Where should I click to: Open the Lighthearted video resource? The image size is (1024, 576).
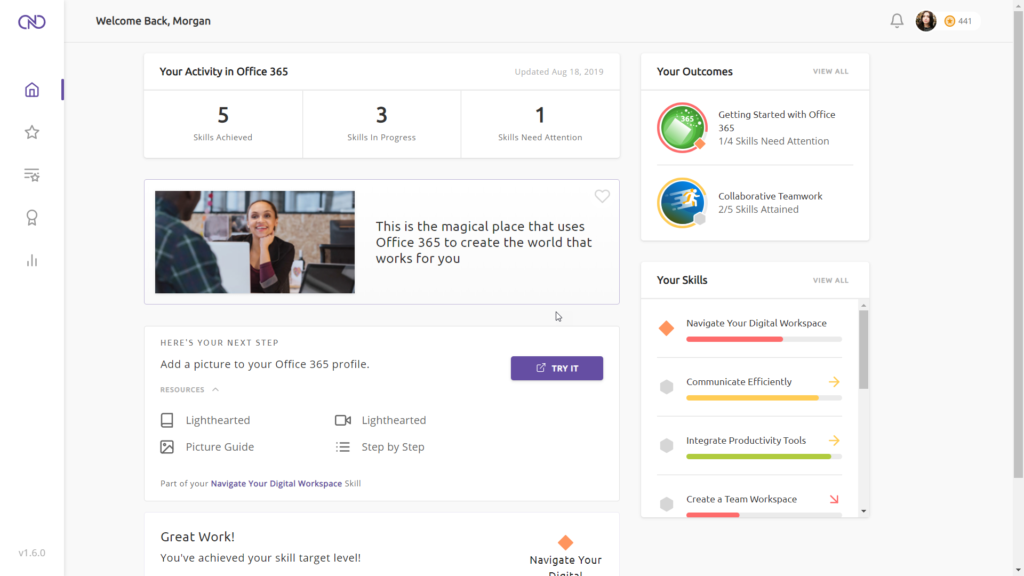coord(380,420)
